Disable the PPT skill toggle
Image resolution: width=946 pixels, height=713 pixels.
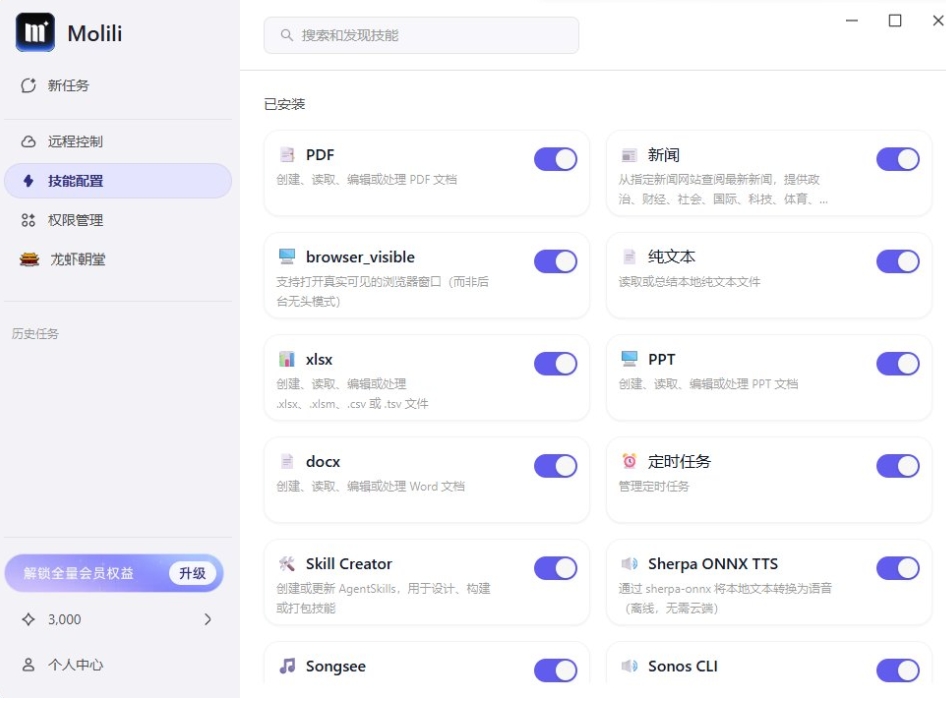coord(898,364)
